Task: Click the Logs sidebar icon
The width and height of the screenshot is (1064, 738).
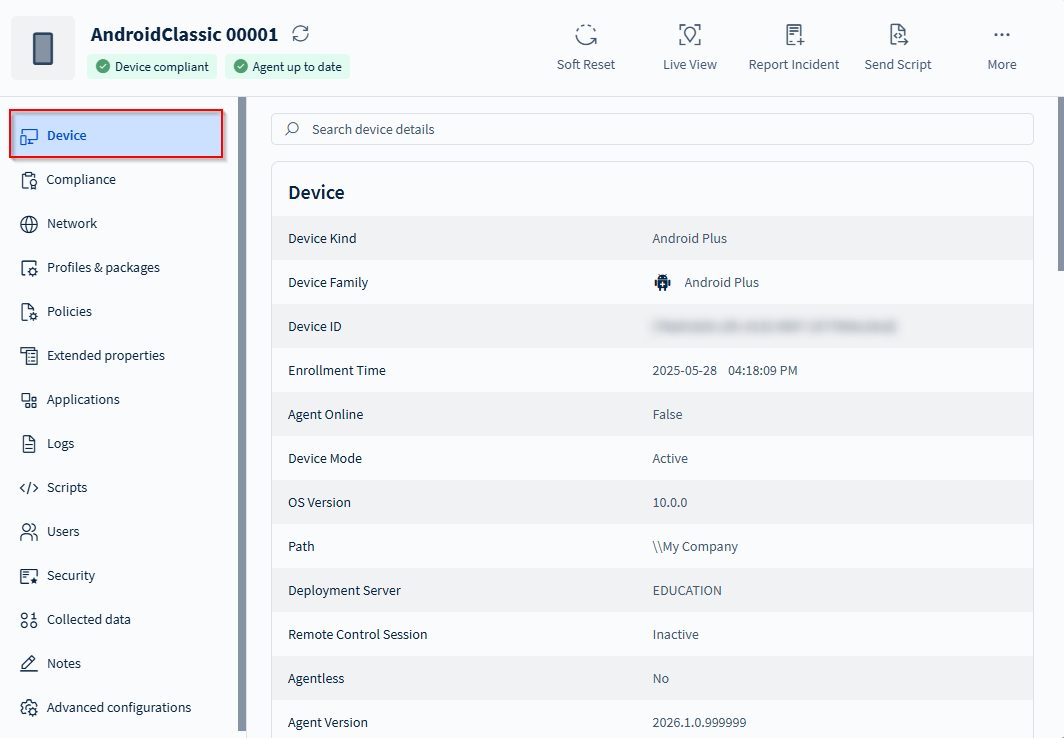Action: [x=29, y=444]
